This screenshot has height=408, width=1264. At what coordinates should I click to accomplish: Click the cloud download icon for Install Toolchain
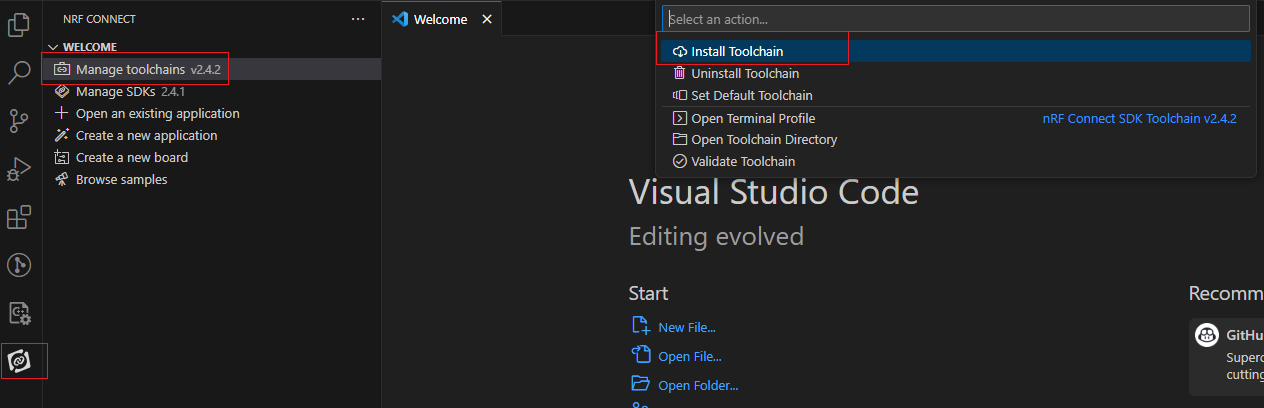click(680, 51)
